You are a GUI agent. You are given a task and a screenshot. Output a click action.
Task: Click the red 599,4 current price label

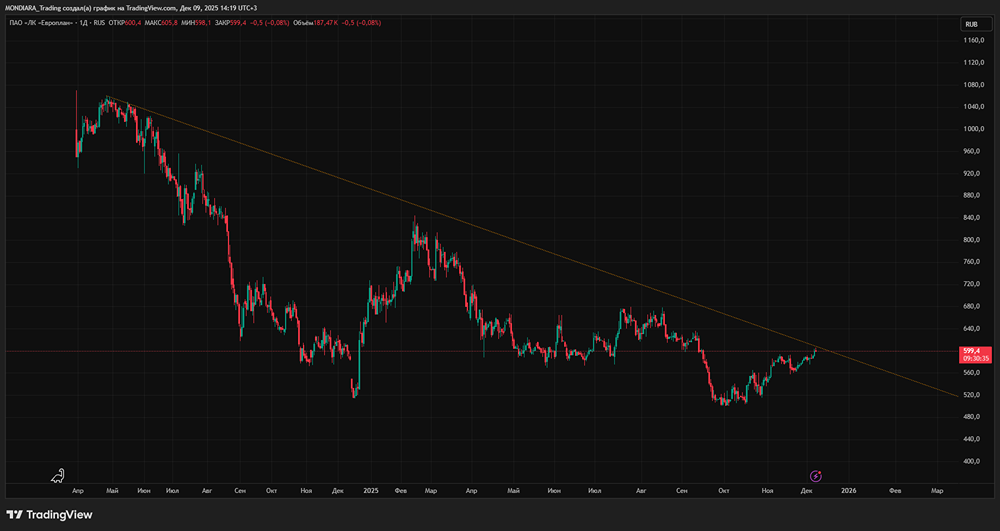click(x=970, y=351)
